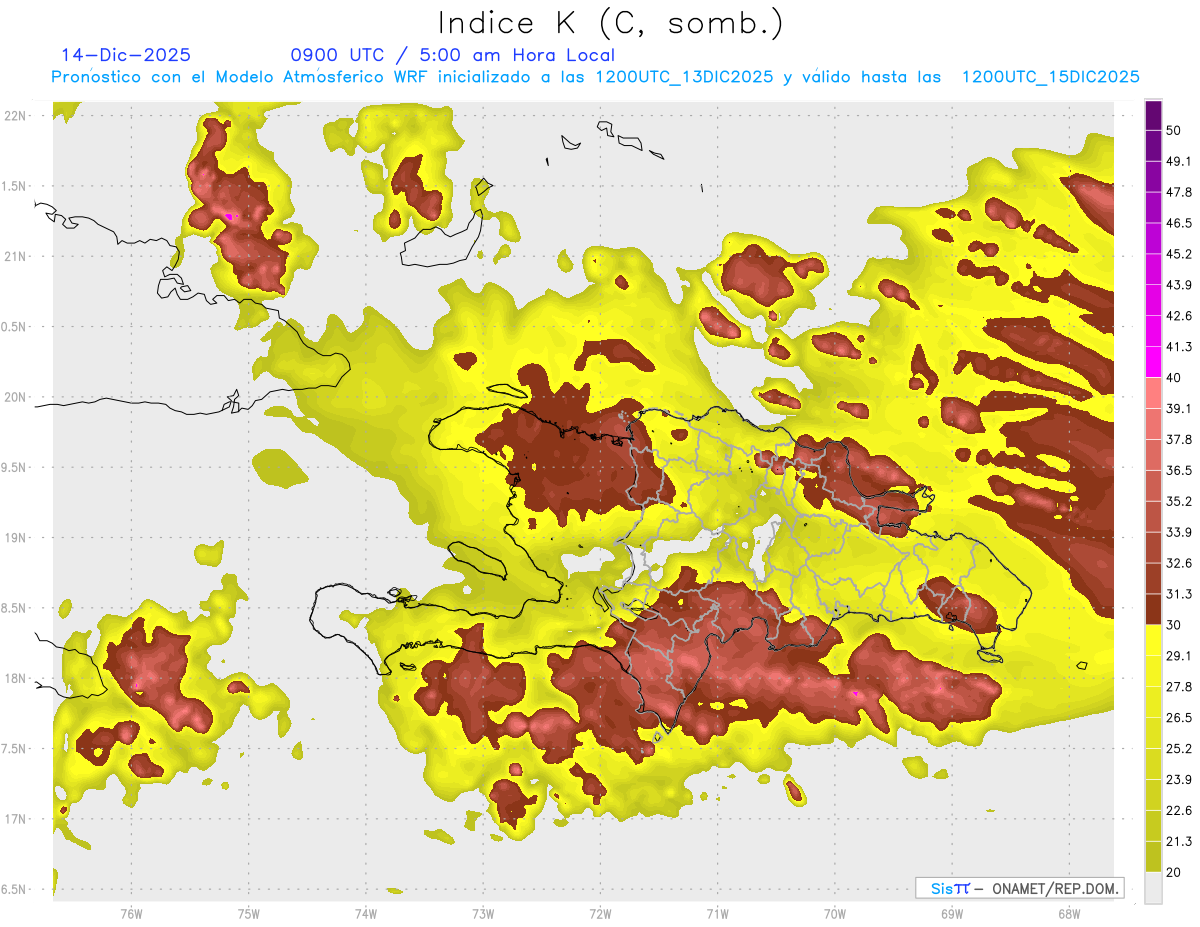
Task: Click the legend value "32.6"
Action: tap(1180, 563)
